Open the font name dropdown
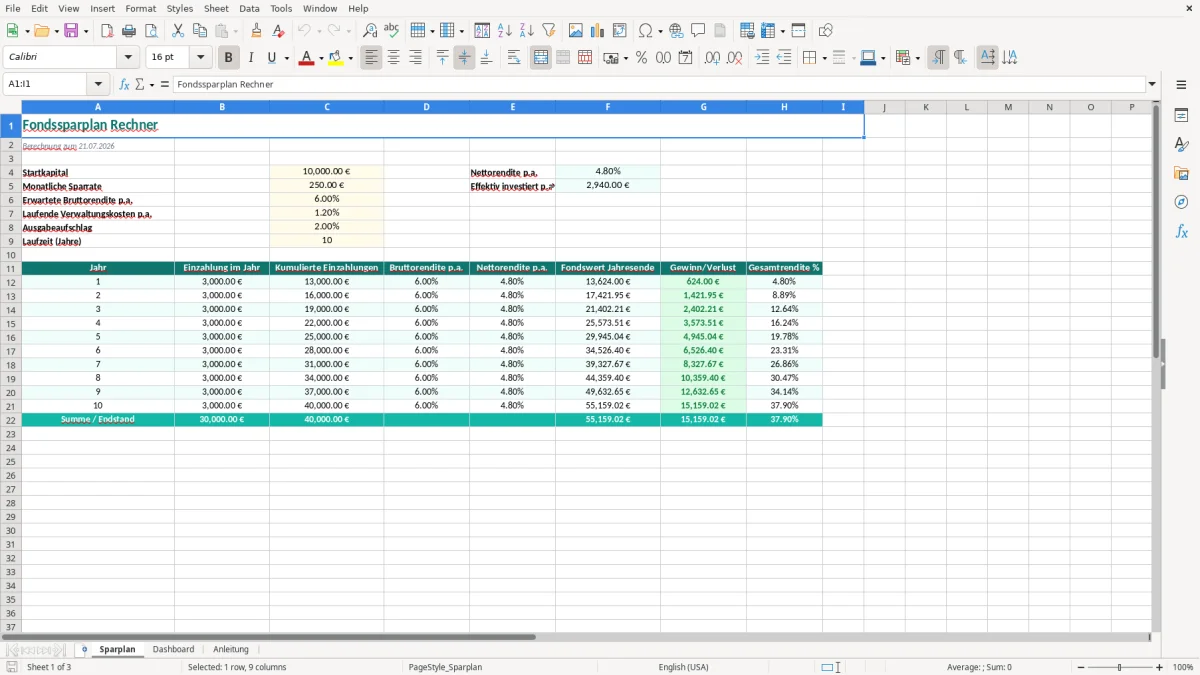Screen dimensions: 1200x675 point(128,58)
